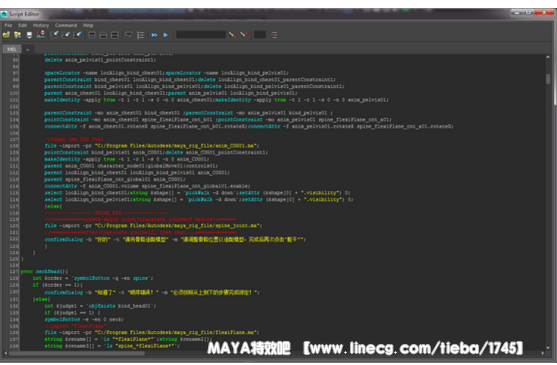Open the History menu
557x365 pixels.
coord(41,25)
